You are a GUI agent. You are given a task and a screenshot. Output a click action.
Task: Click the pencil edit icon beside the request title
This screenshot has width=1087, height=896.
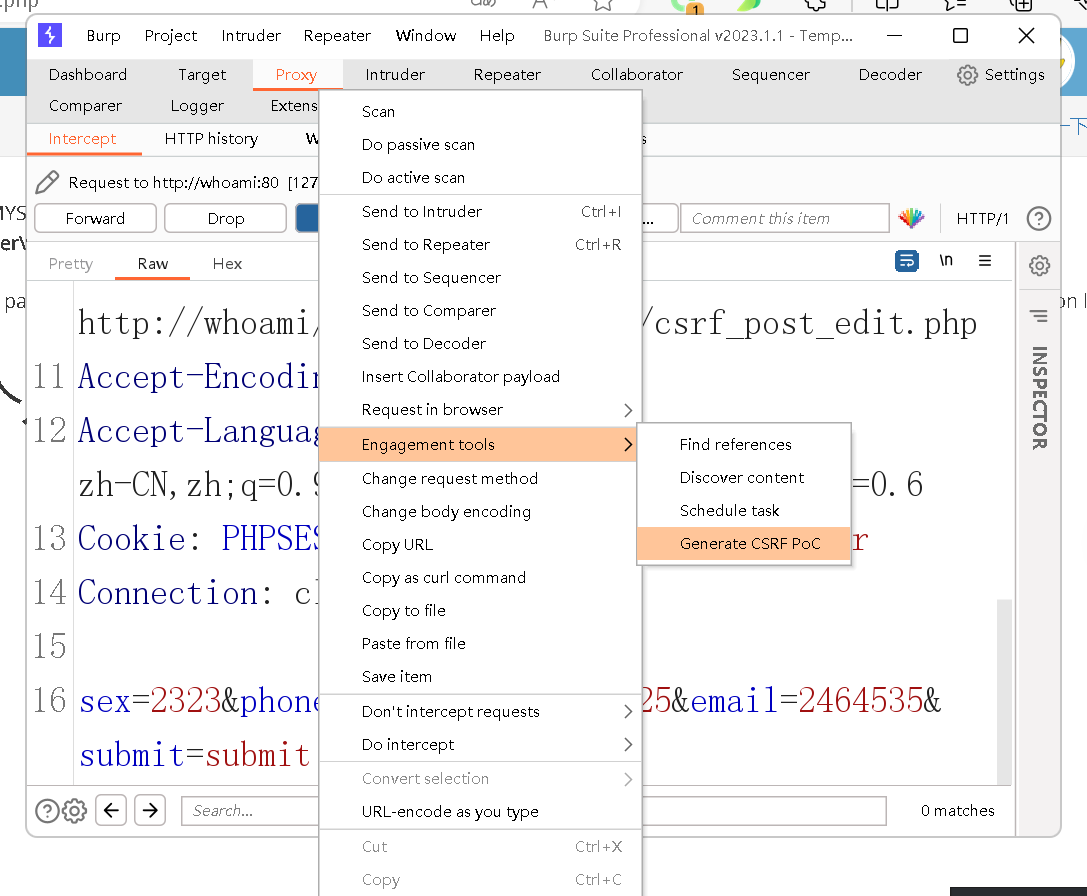46,182
